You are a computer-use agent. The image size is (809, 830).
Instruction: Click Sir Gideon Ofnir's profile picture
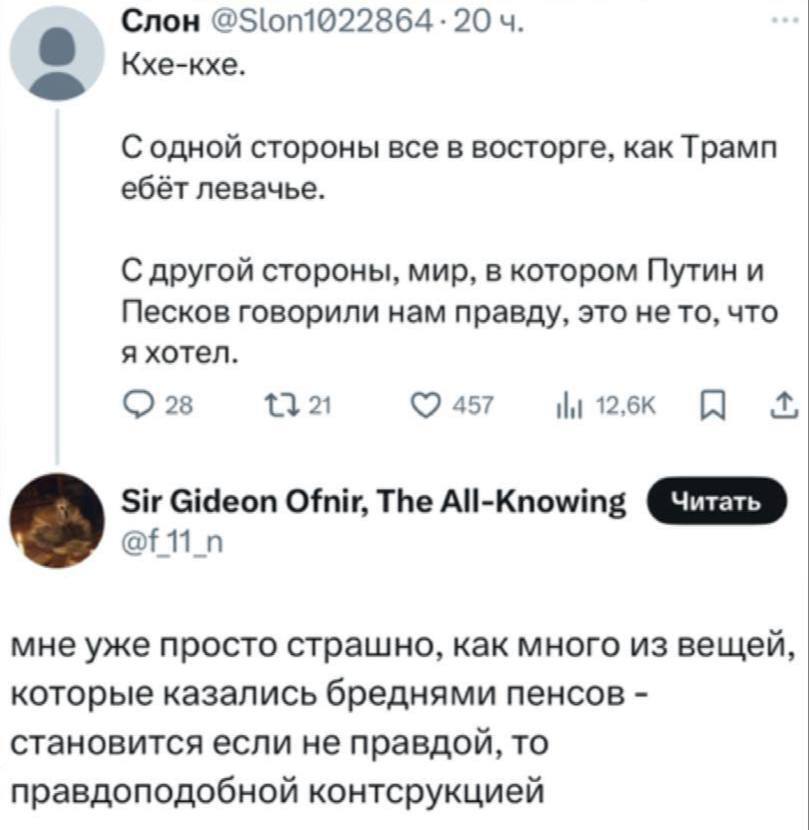57,519
